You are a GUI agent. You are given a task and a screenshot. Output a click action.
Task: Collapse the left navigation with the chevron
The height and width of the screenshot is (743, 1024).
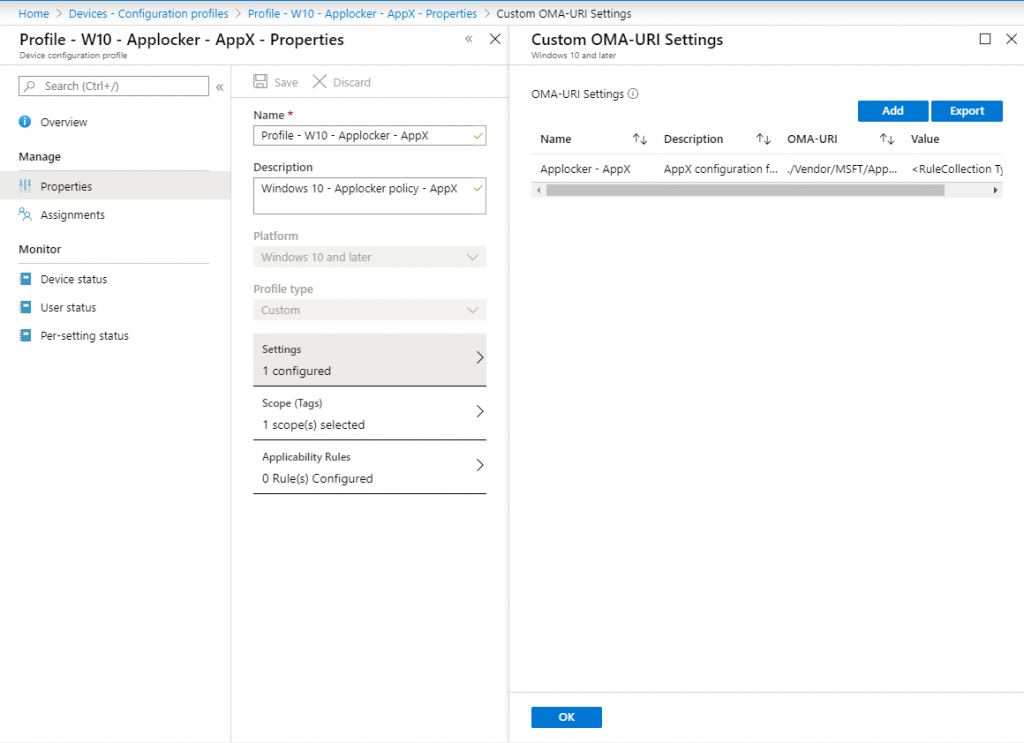coord(220,86)
